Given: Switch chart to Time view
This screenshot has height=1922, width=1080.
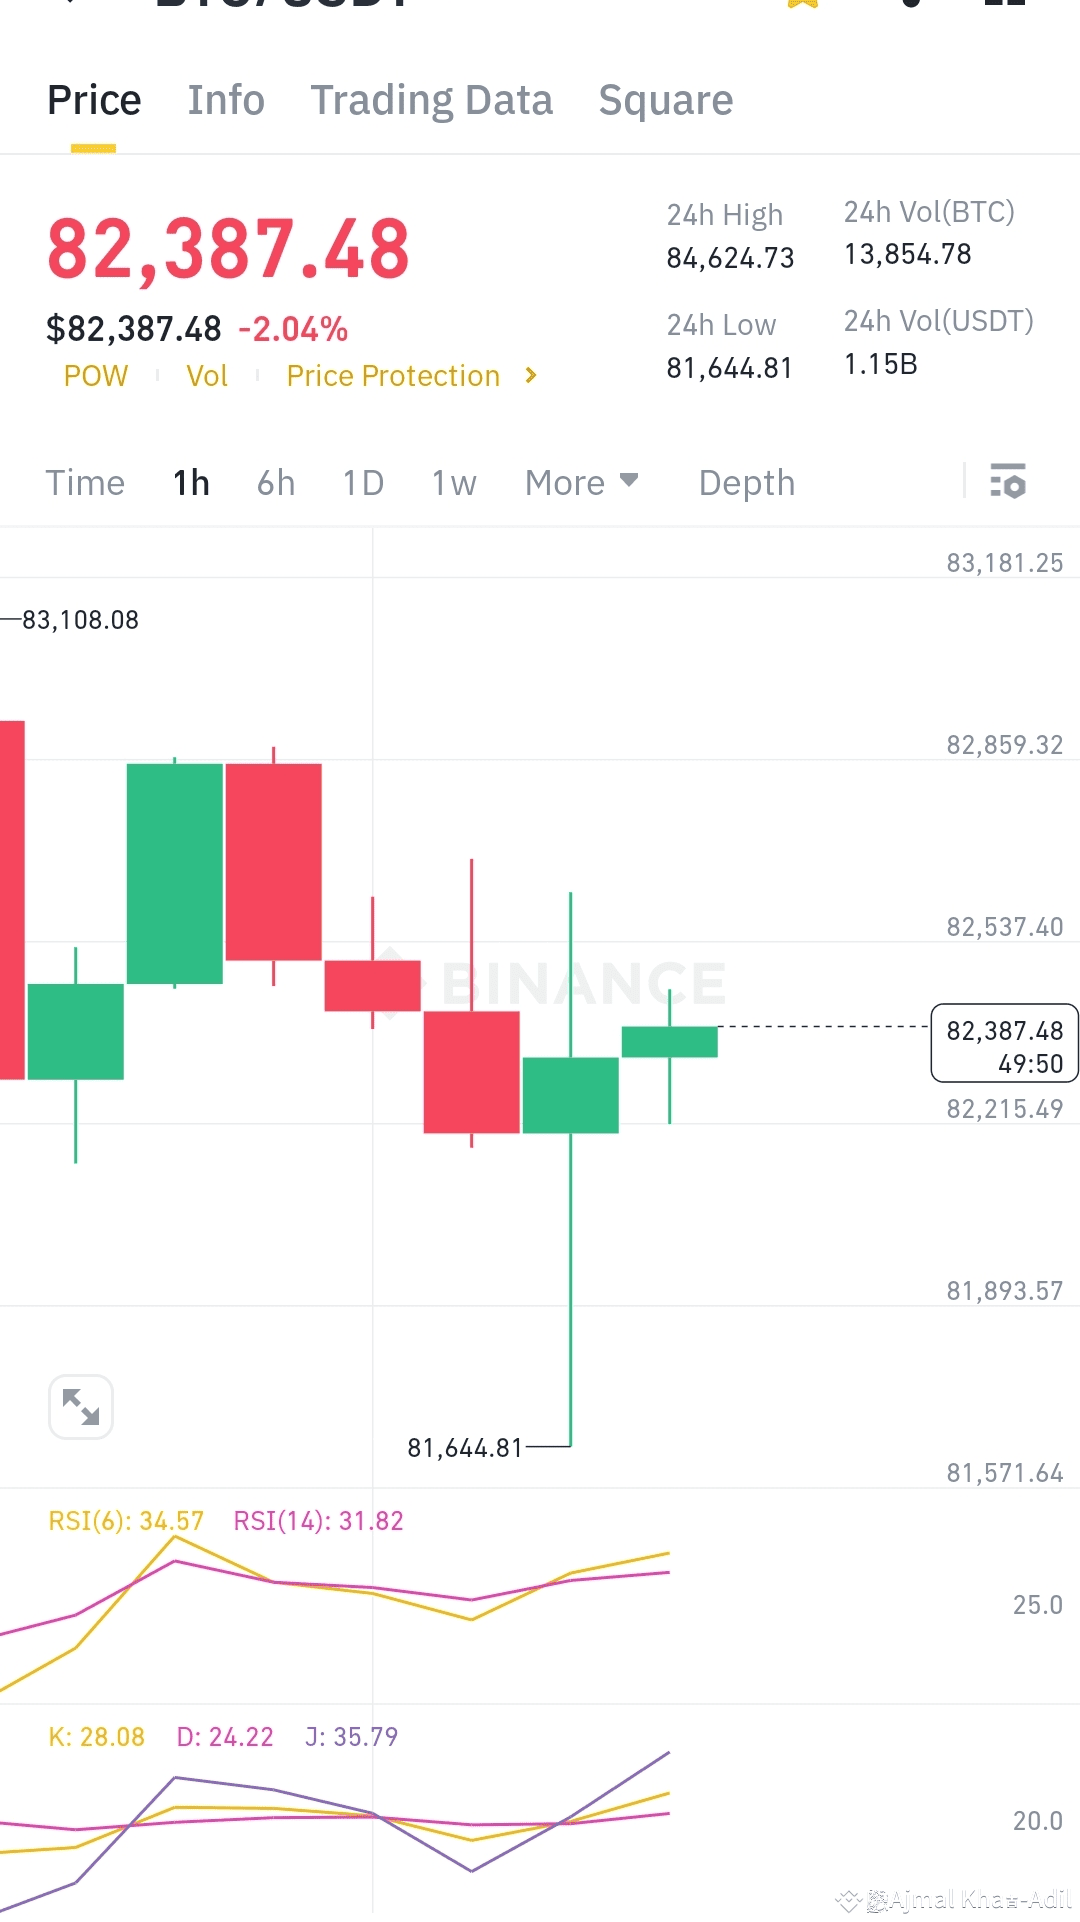Looking at the screenshot, I should click(x=85, y=483).
